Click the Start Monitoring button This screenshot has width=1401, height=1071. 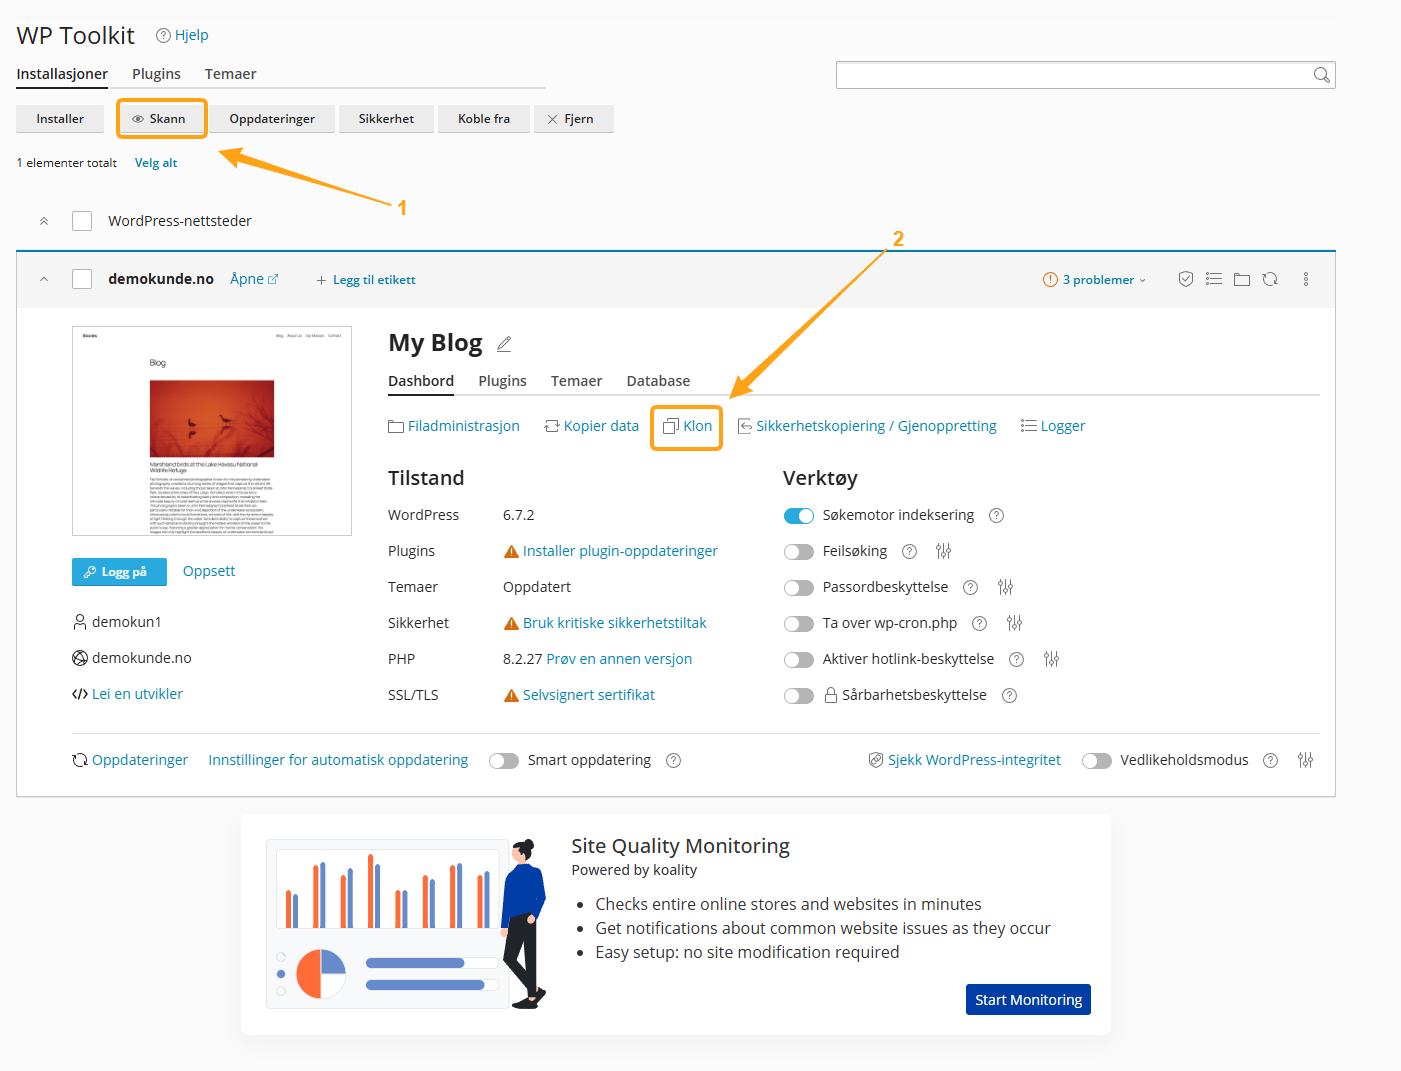[1028, 1000]
